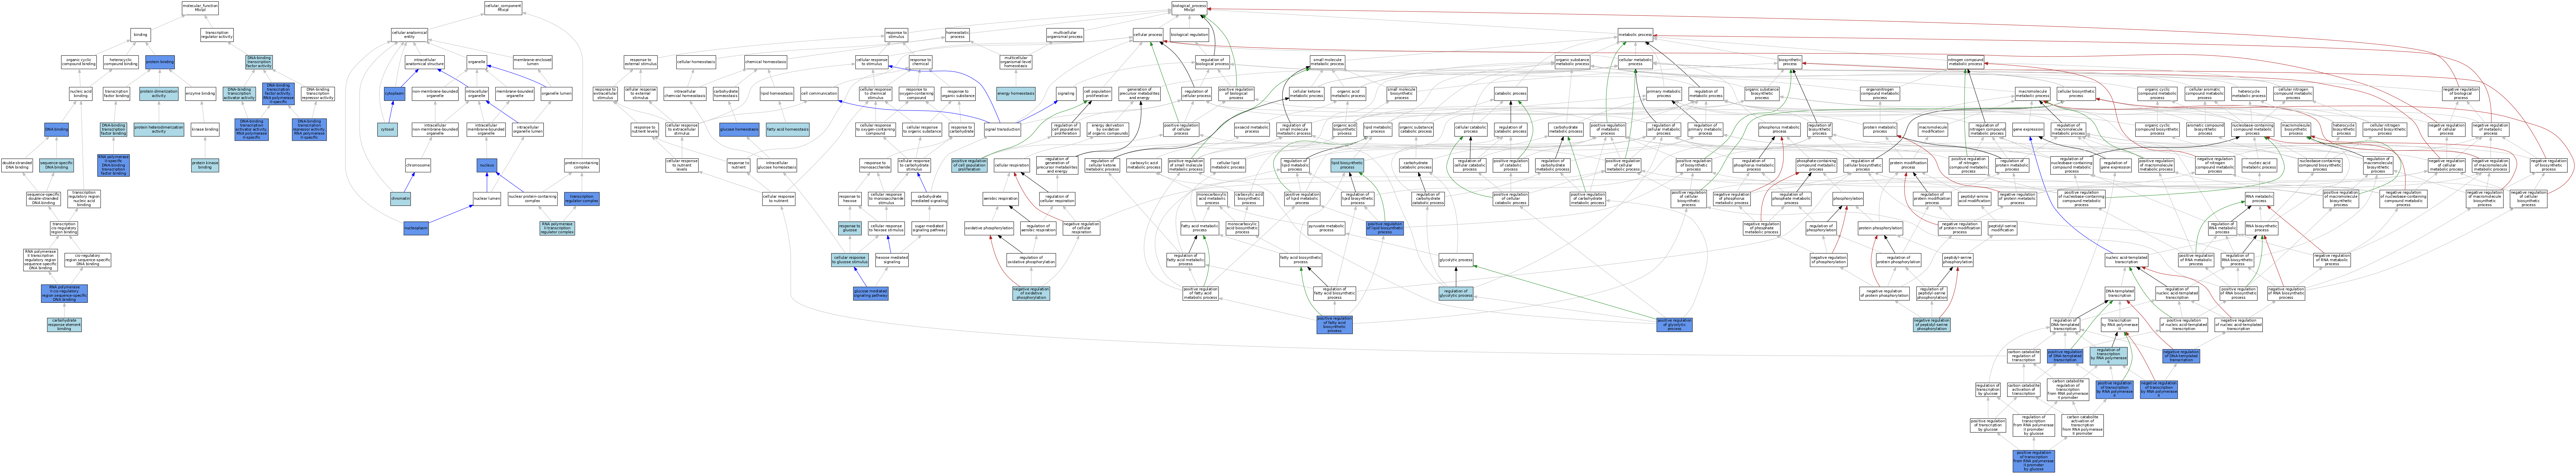Select the molecular_function root node

pos(200,8)
